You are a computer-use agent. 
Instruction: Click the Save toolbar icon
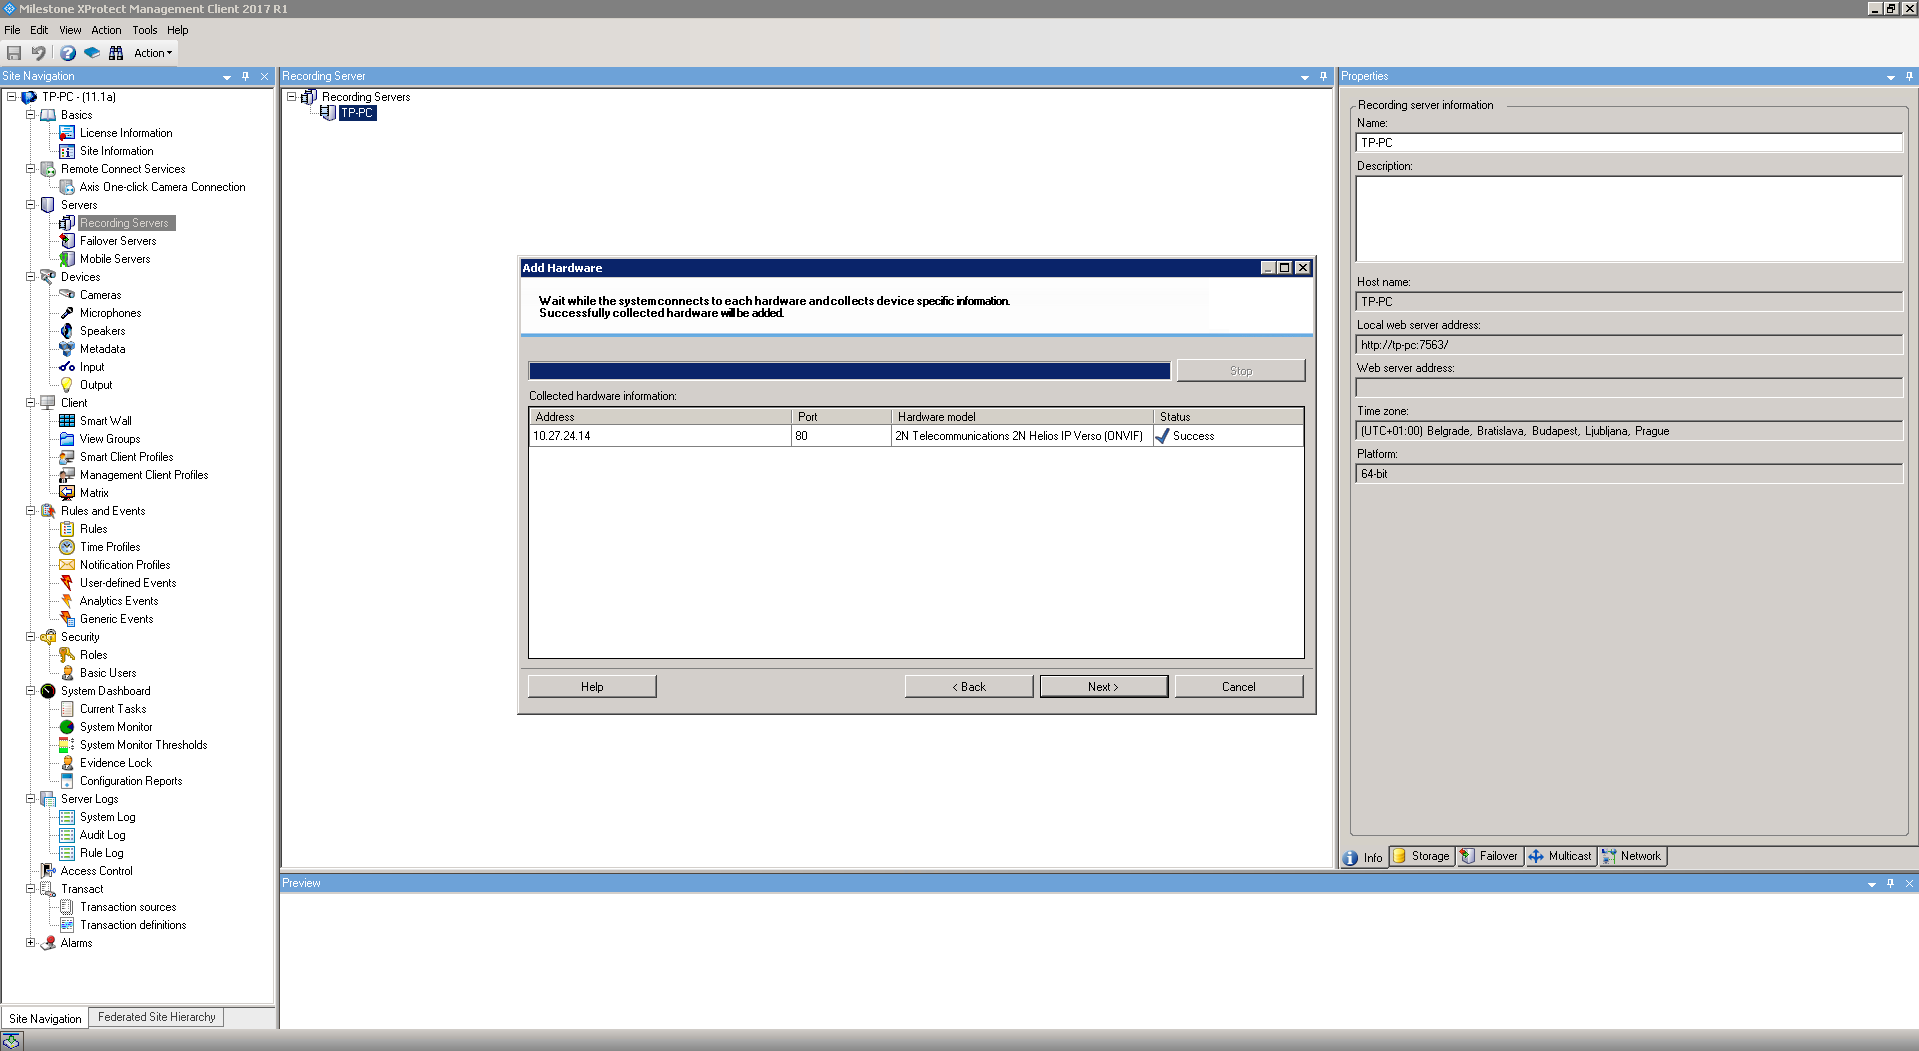coord(14,53)
